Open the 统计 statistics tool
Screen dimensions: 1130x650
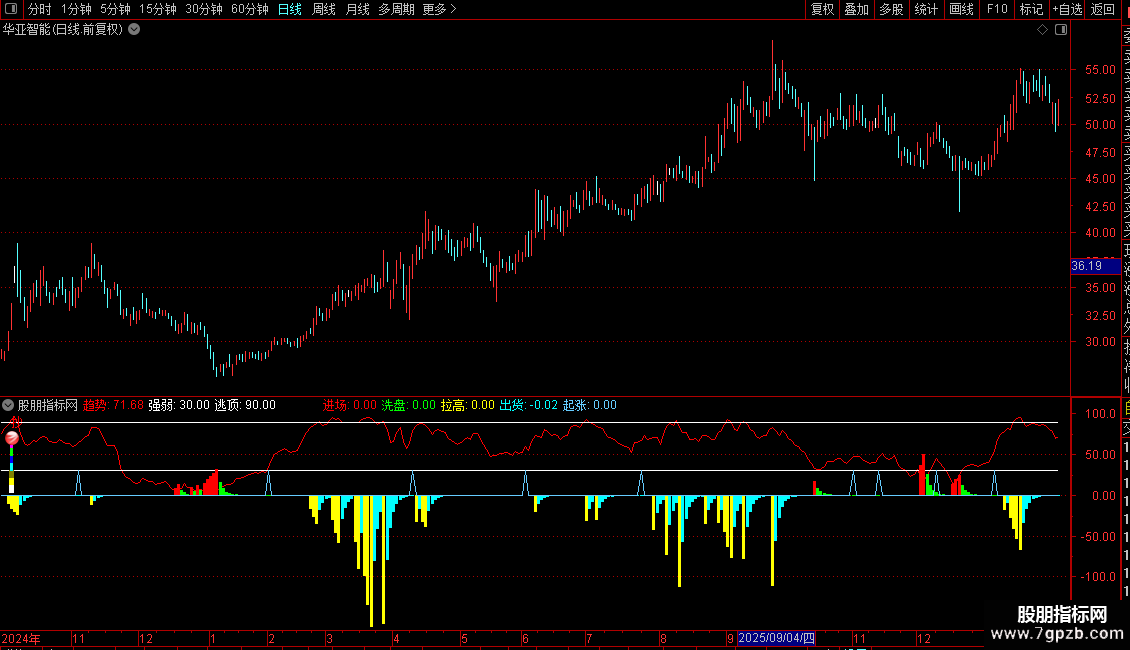tap(926, 9)
